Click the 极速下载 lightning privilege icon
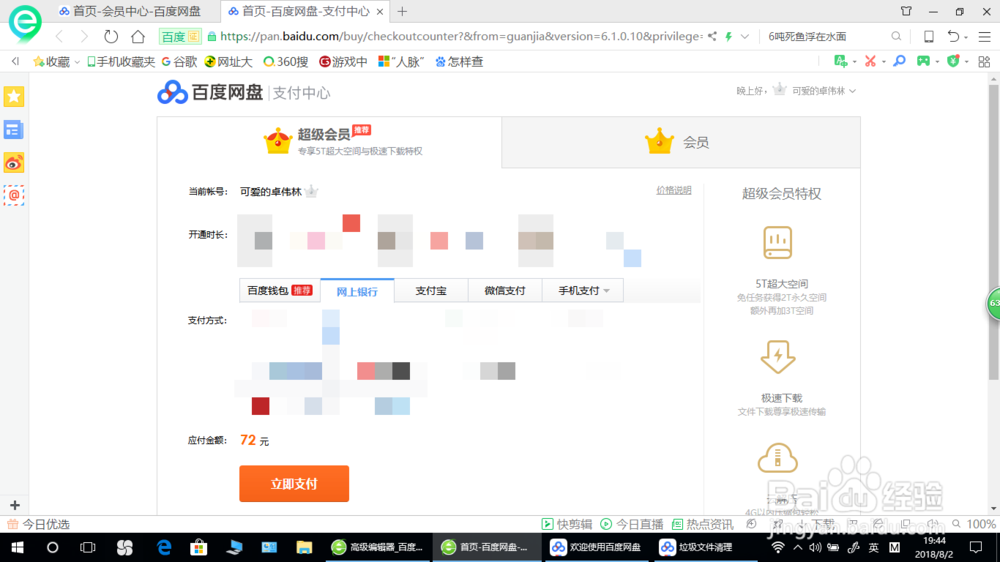 777,357
